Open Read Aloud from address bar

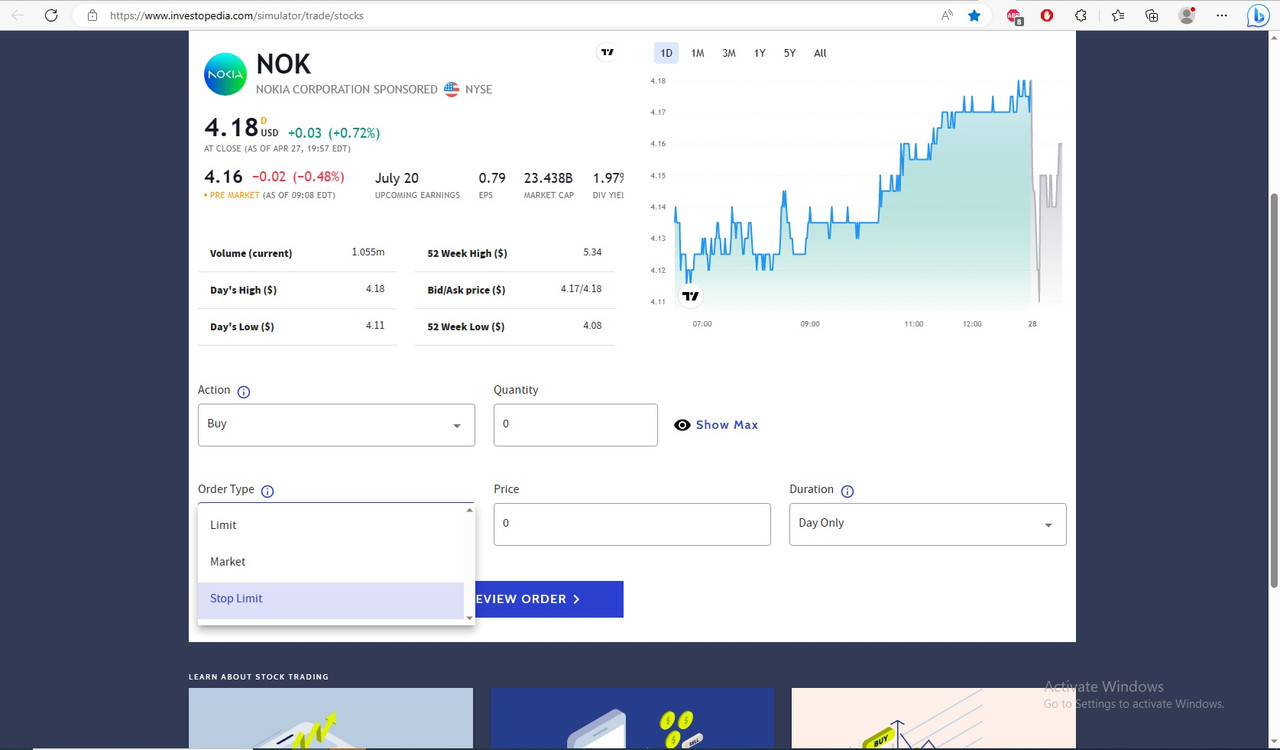947,15
